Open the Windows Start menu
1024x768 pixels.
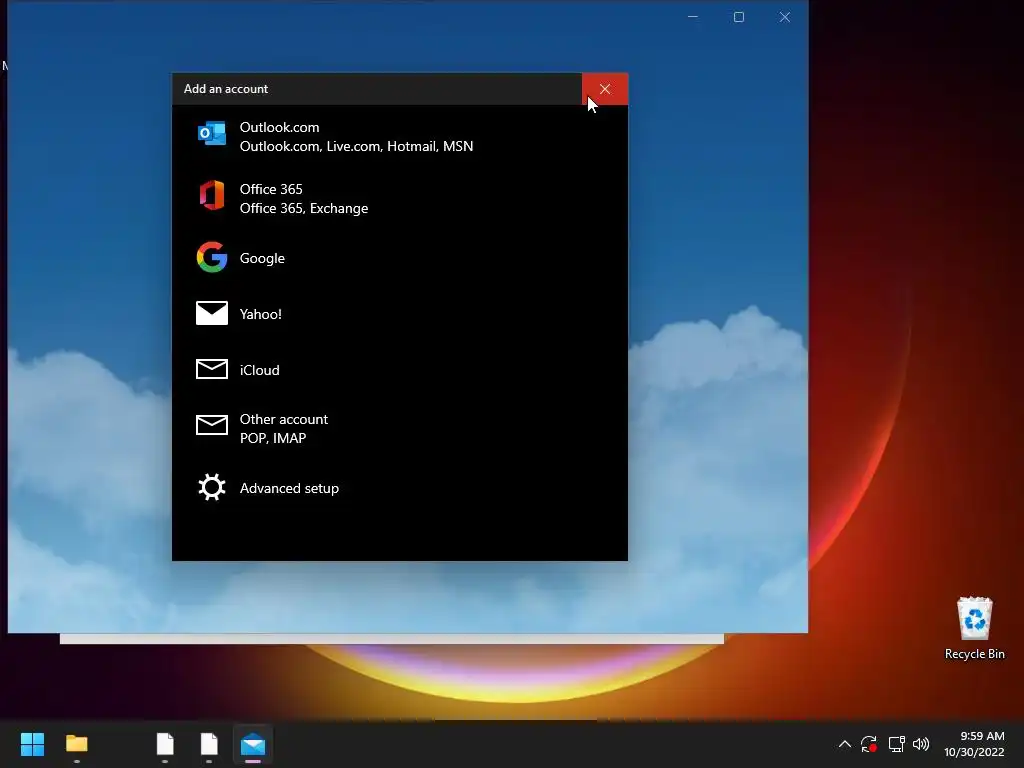tap(32, 744)
